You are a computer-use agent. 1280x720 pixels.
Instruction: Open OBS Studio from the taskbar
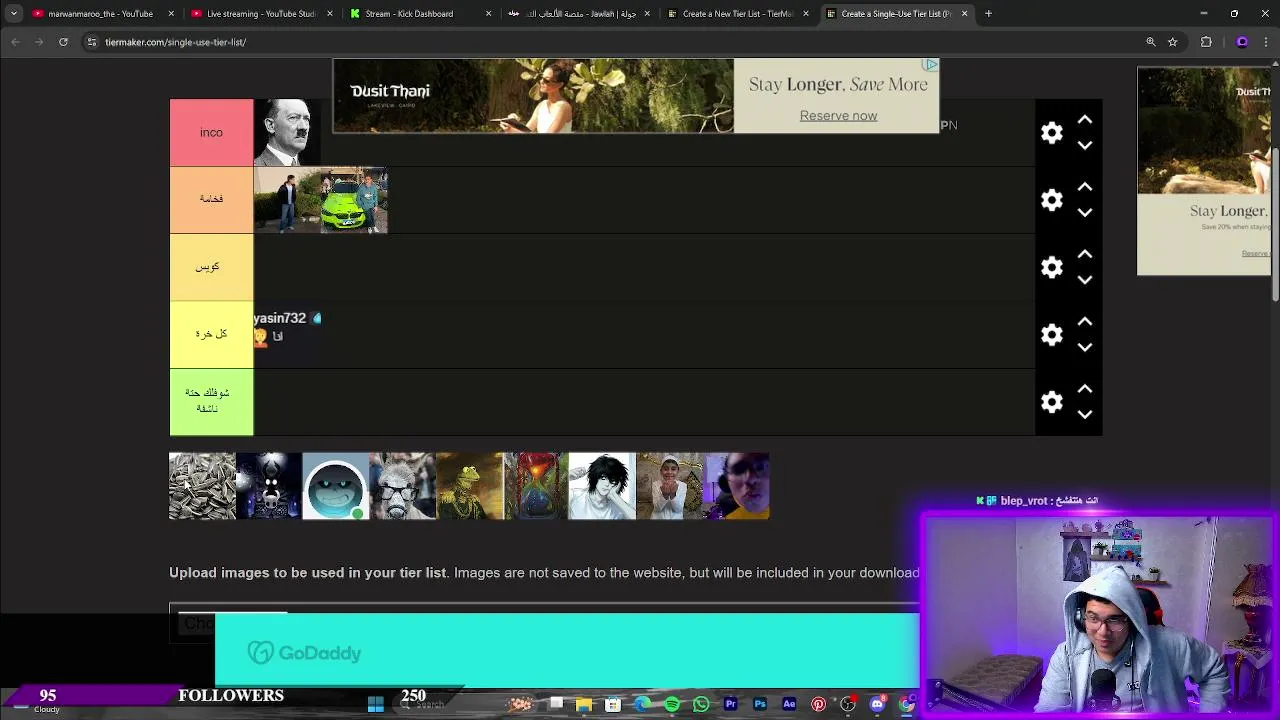[849, 705]
